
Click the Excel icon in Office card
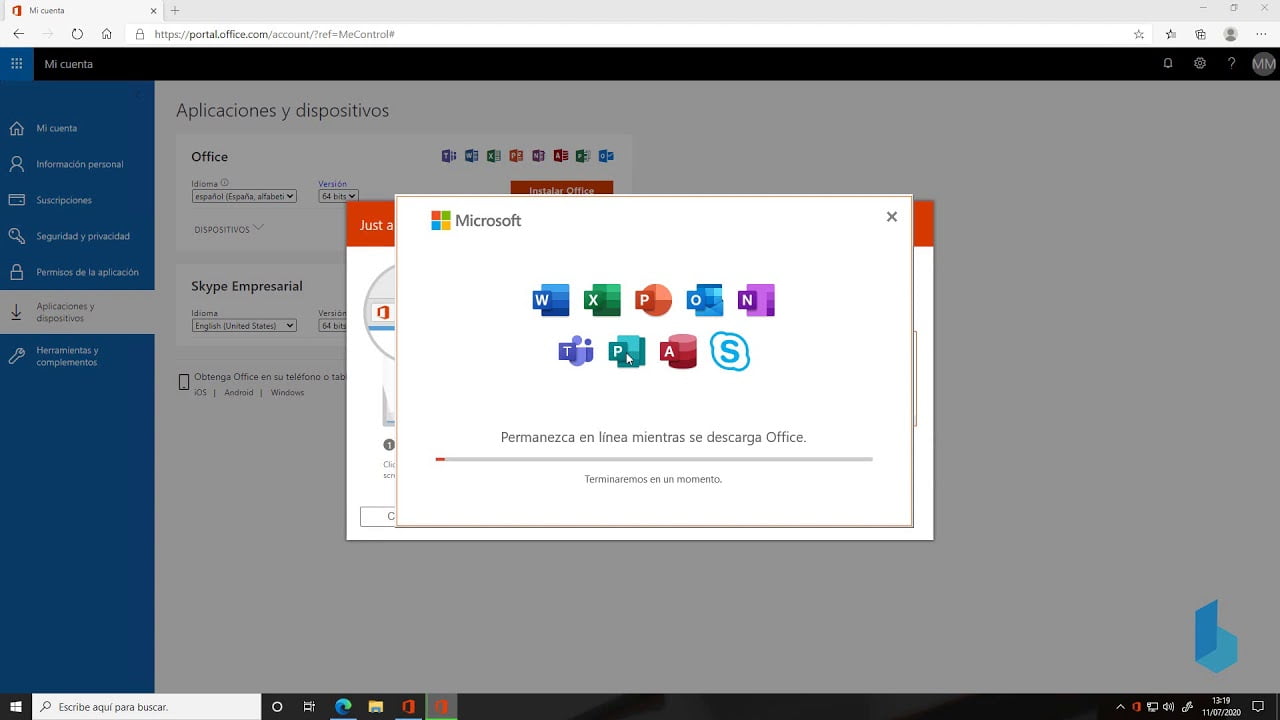tap(493, 156)
